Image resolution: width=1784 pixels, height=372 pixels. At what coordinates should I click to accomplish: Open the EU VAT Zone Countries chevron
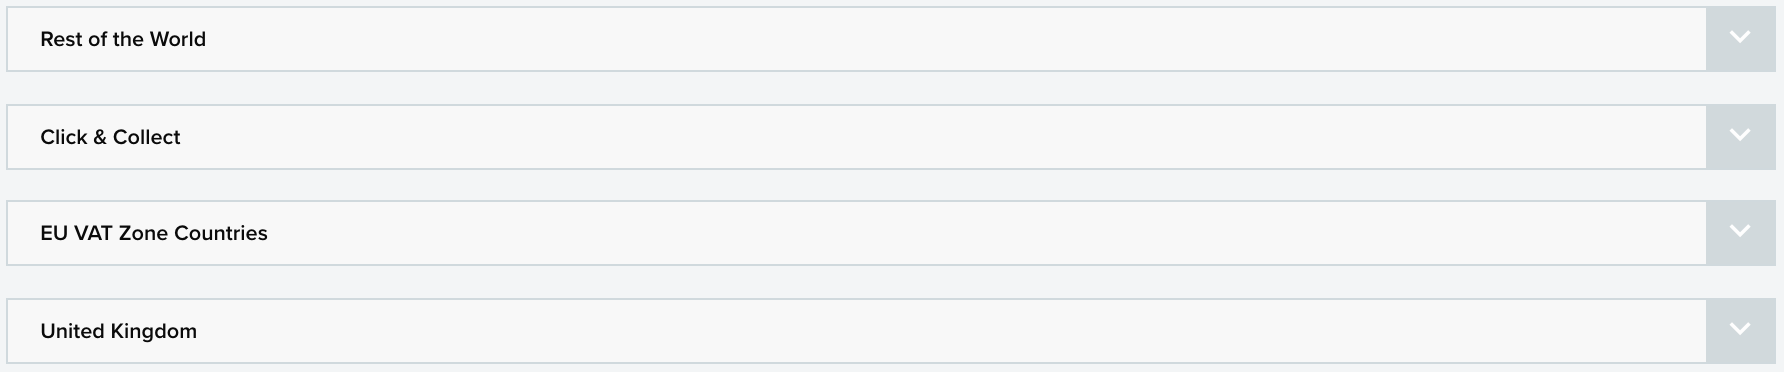click(x=1740, y=231)
